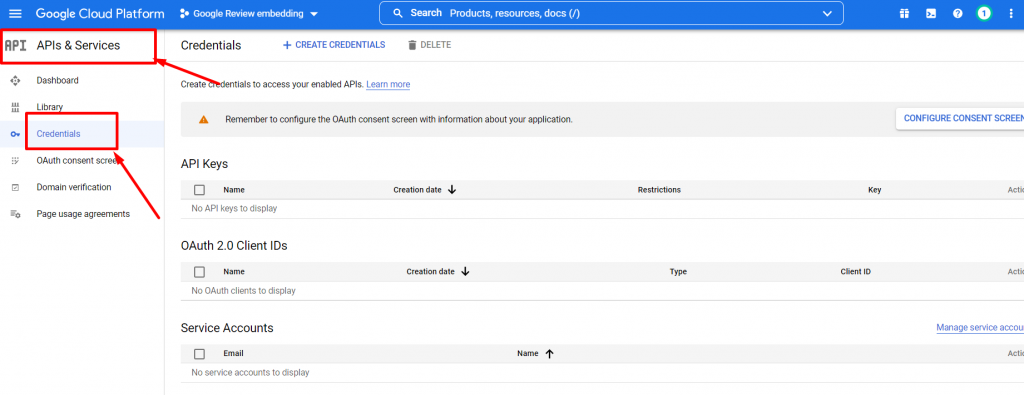
Task: Click the API icon in sidebar header
Action: pos(15,46)
